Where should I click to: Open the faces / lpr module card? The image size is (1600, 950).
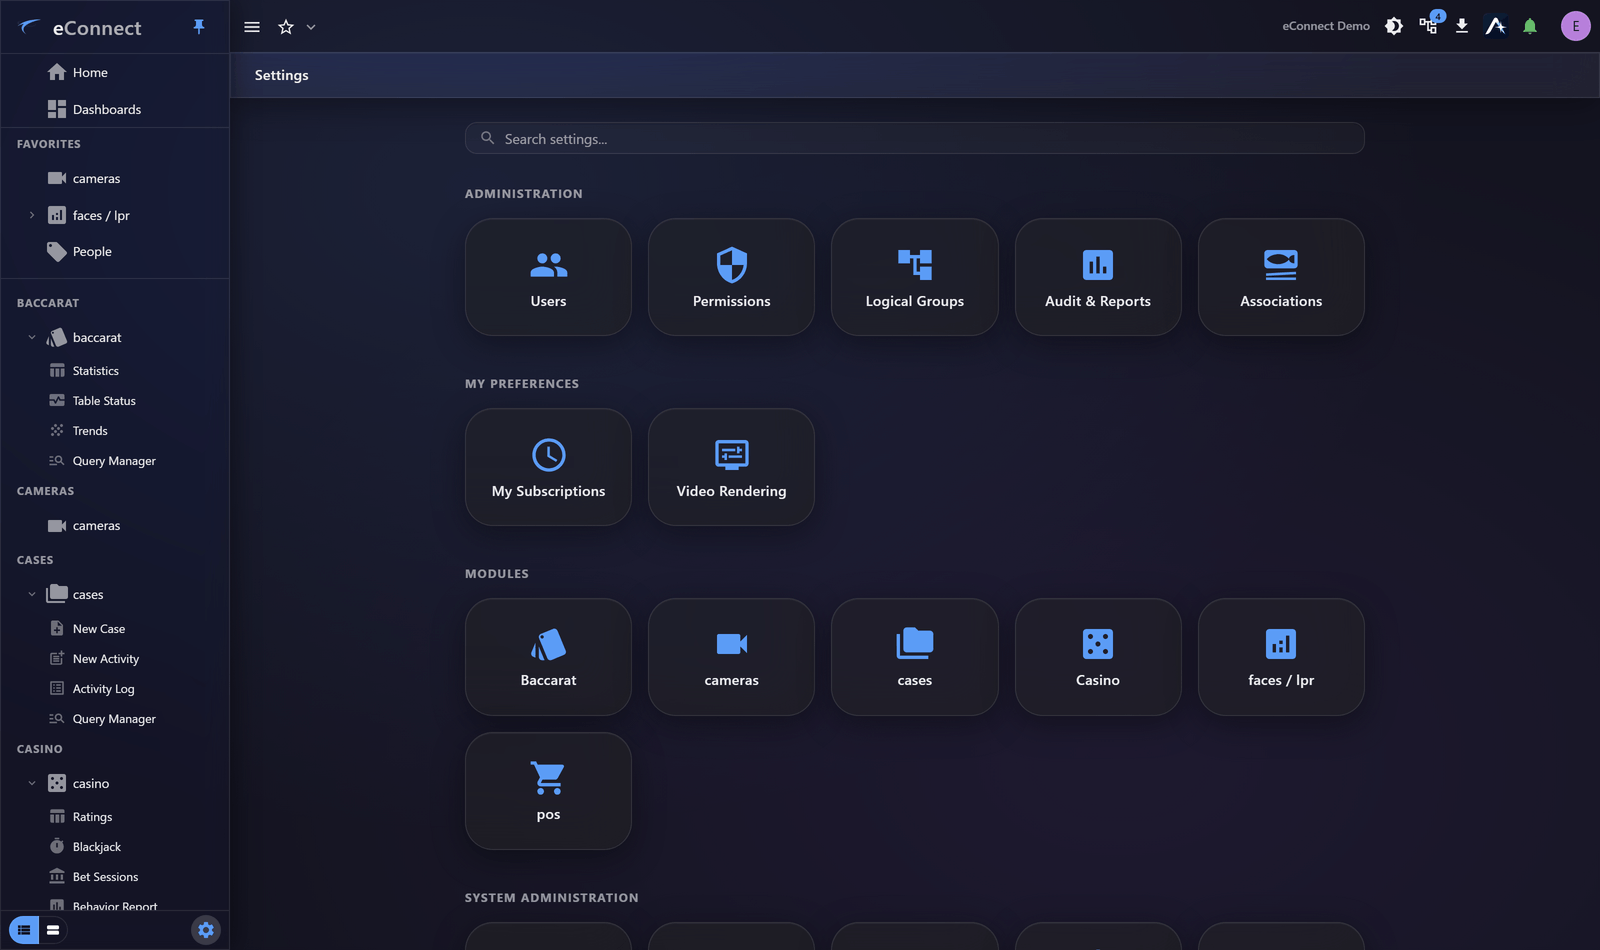coord(1281,657)
